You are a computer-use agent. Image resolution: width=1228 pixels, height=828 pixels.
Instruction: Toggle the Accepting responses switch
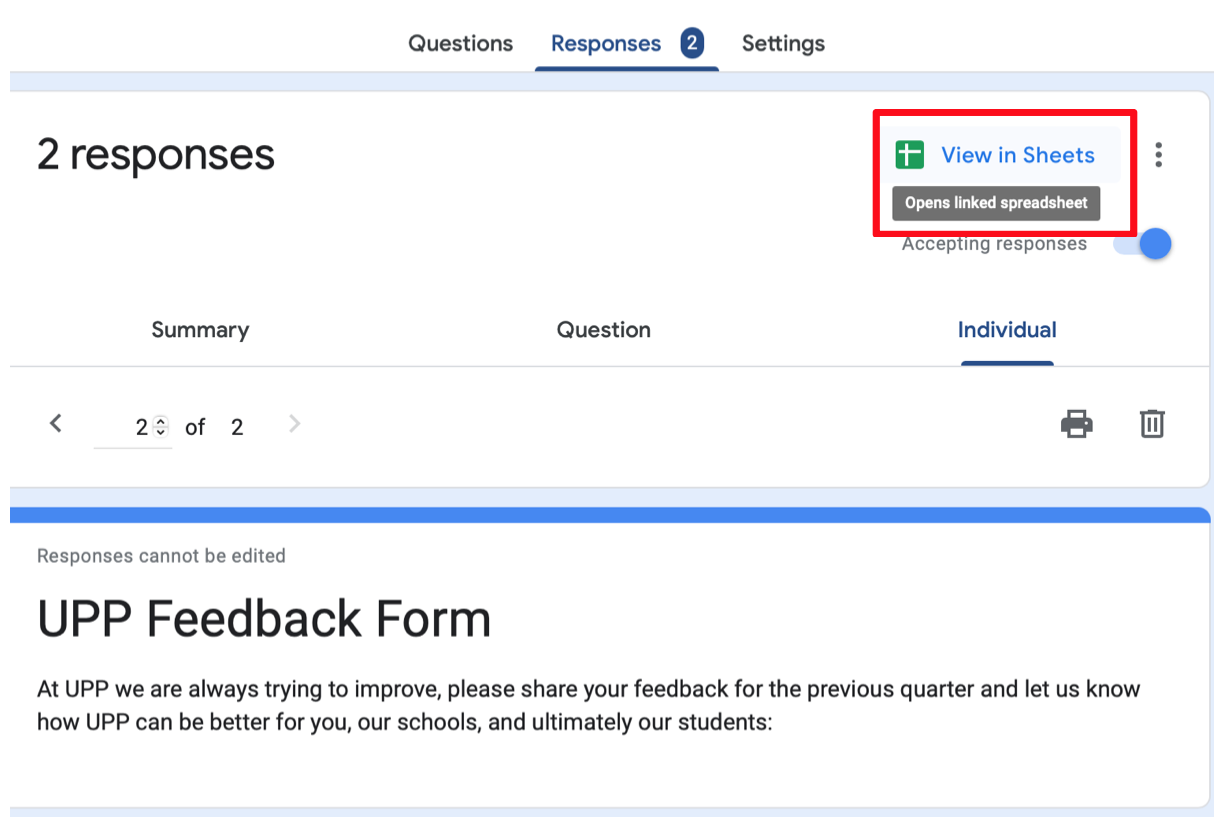pyautogui.click(x=1142, y=244)
